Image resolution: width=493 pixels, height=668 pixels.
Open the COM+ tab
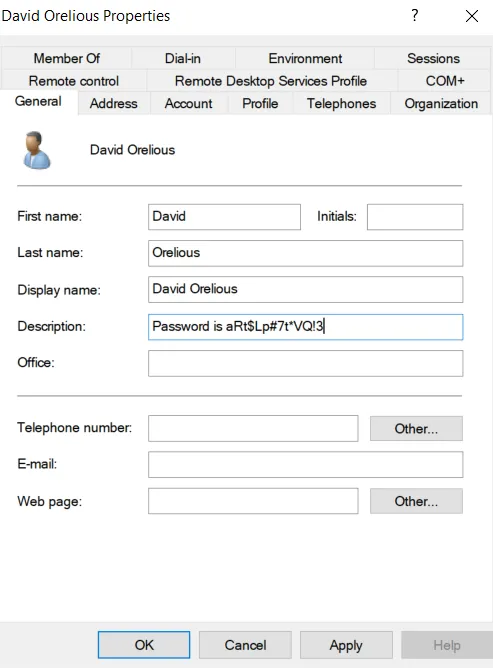tap(444, 81)
